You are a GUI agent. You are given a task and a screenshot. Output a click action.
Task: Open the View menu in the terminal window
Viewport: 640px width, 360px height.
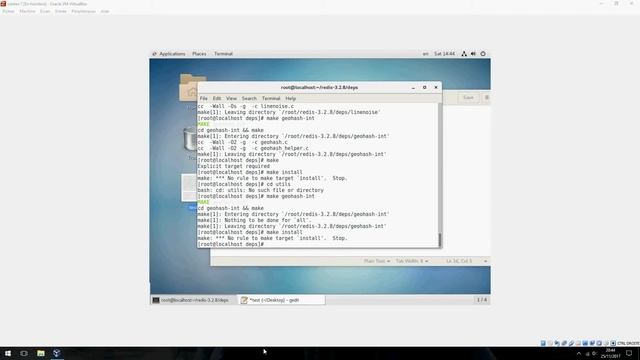coord(231,98)
